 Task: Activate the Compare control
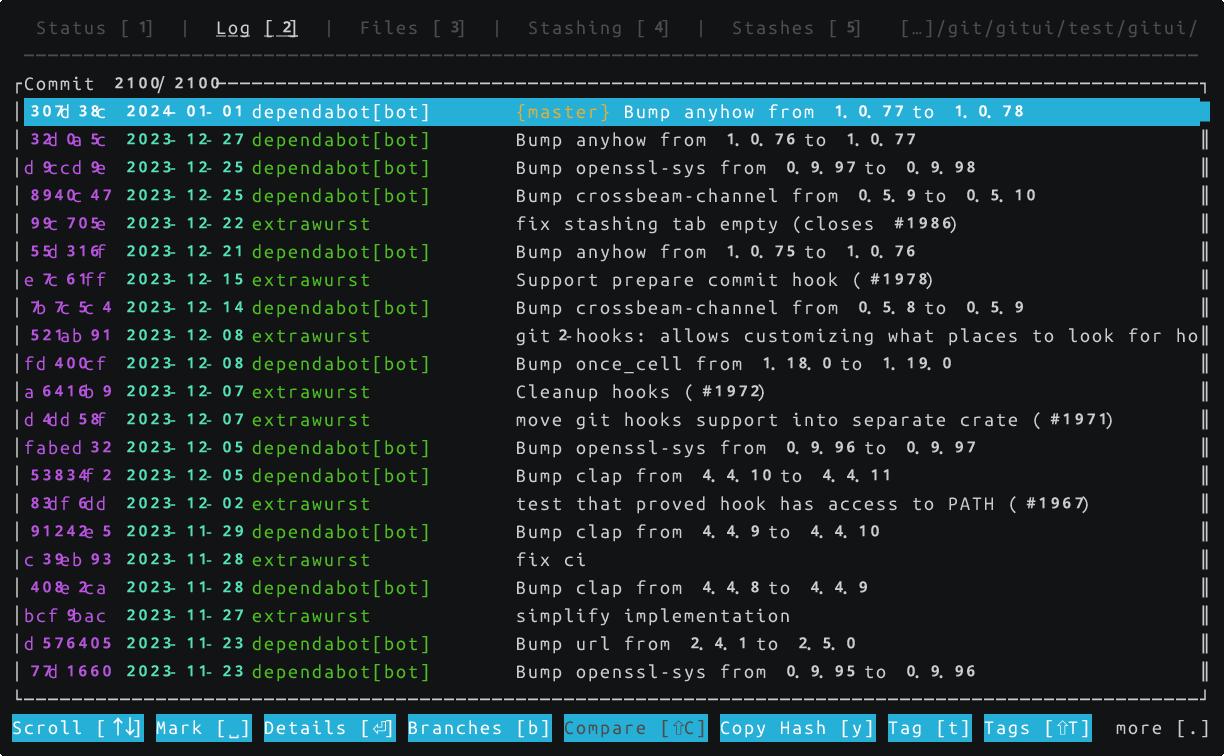click(x=634, y=728)
